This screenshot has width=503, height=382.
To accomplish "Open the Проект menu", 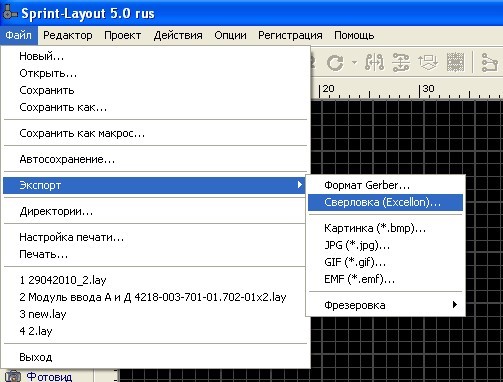I will 122,35.
